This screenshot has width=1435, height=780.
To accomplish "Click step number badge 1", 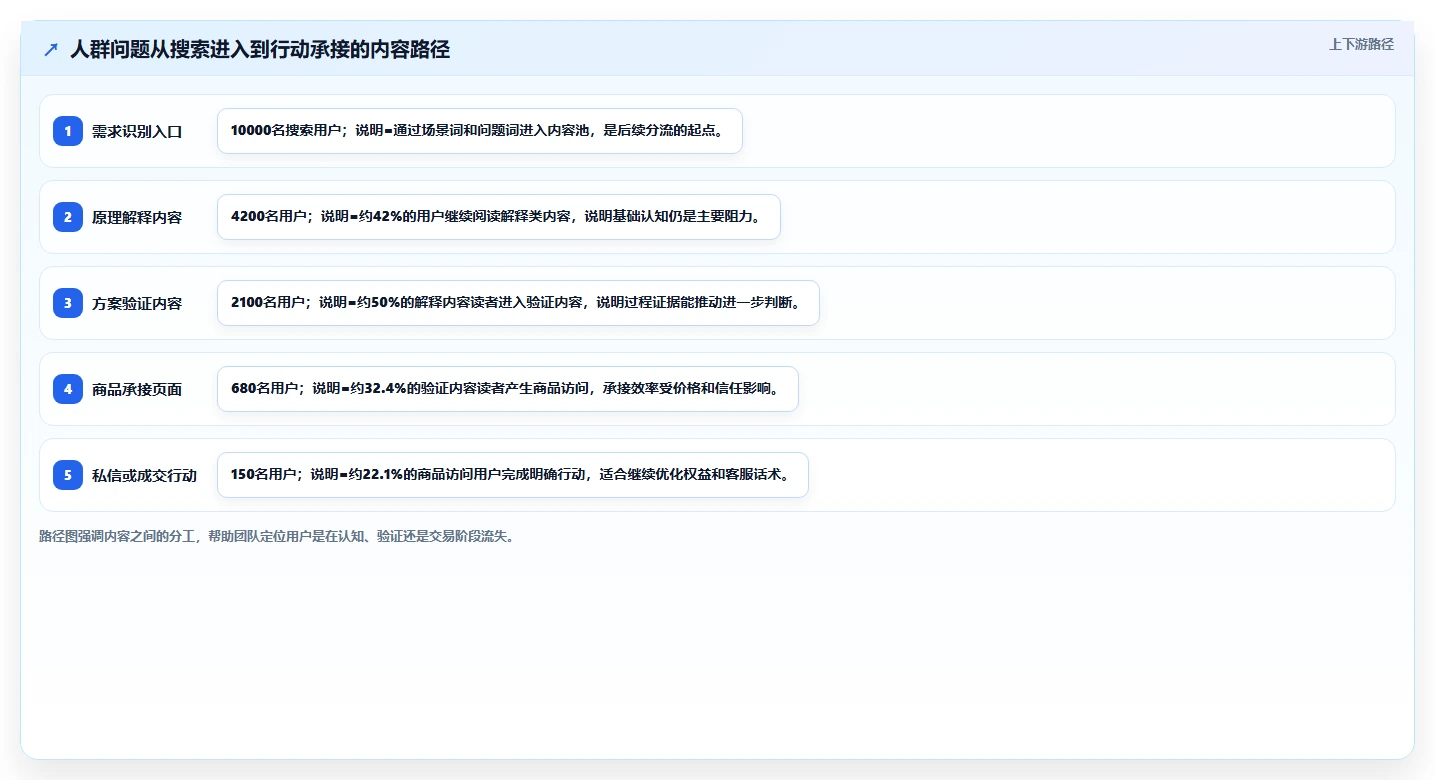I will 68,131.
